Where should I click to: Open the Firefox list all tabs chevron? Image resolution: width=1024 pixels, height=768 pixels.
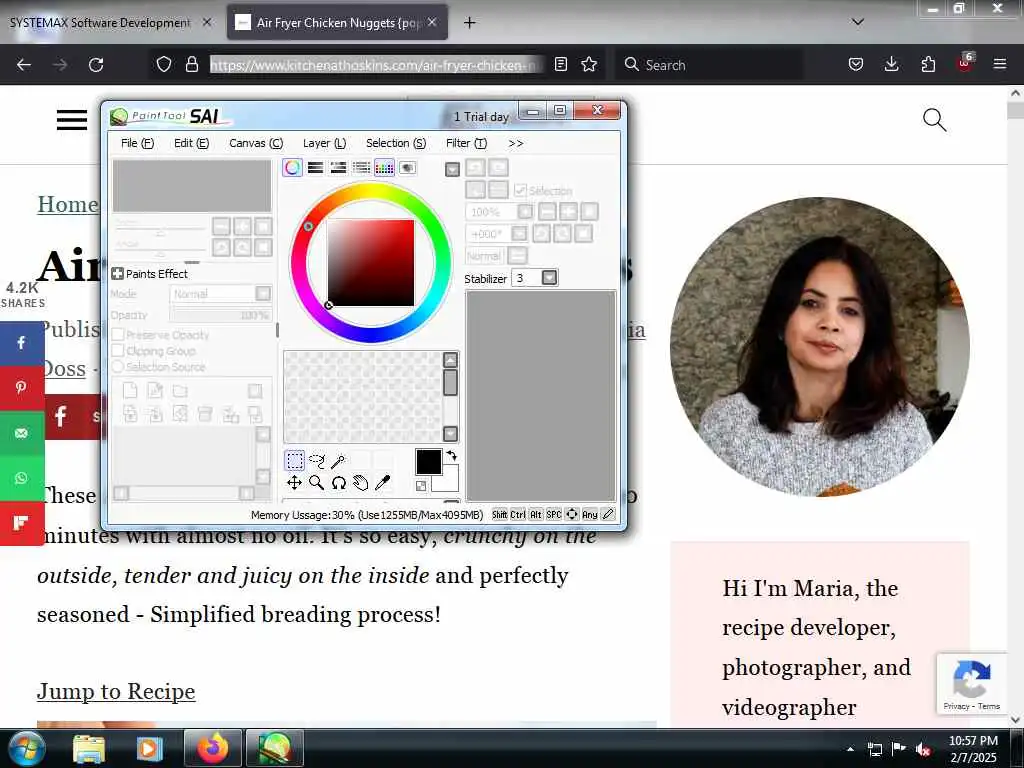(858, 22)
